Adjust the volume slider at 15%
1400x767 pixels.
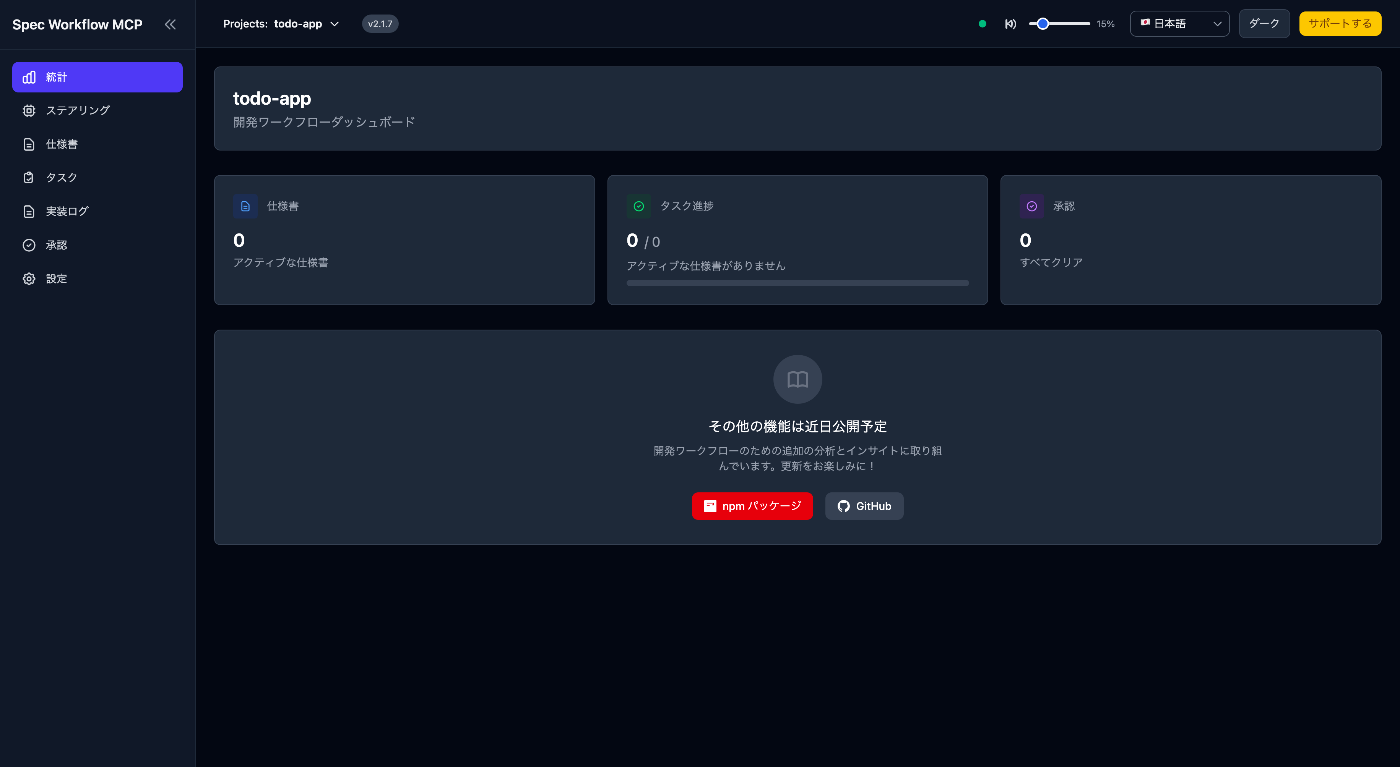tap(1059, 24)
